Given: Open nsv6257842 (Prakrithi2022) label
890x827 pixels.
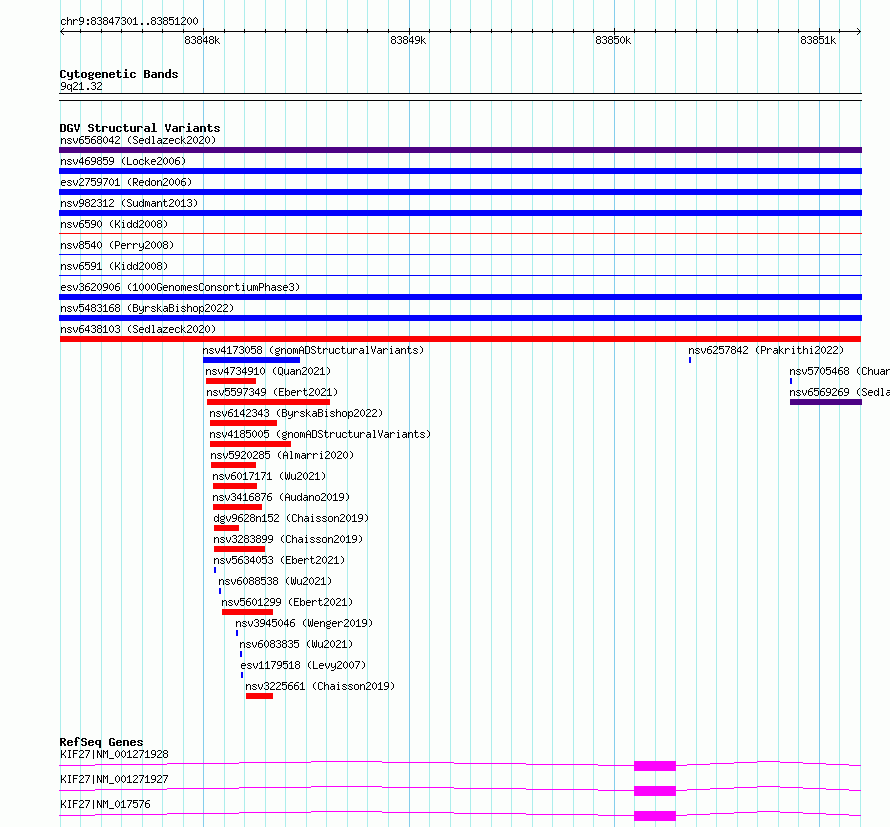Looking at the screenshot, I should [766, 350].
